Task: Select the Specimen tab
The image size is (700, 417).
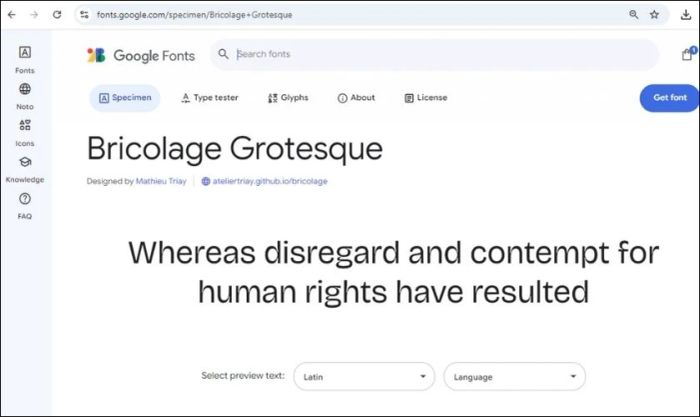Action: (x=125, y=98)
